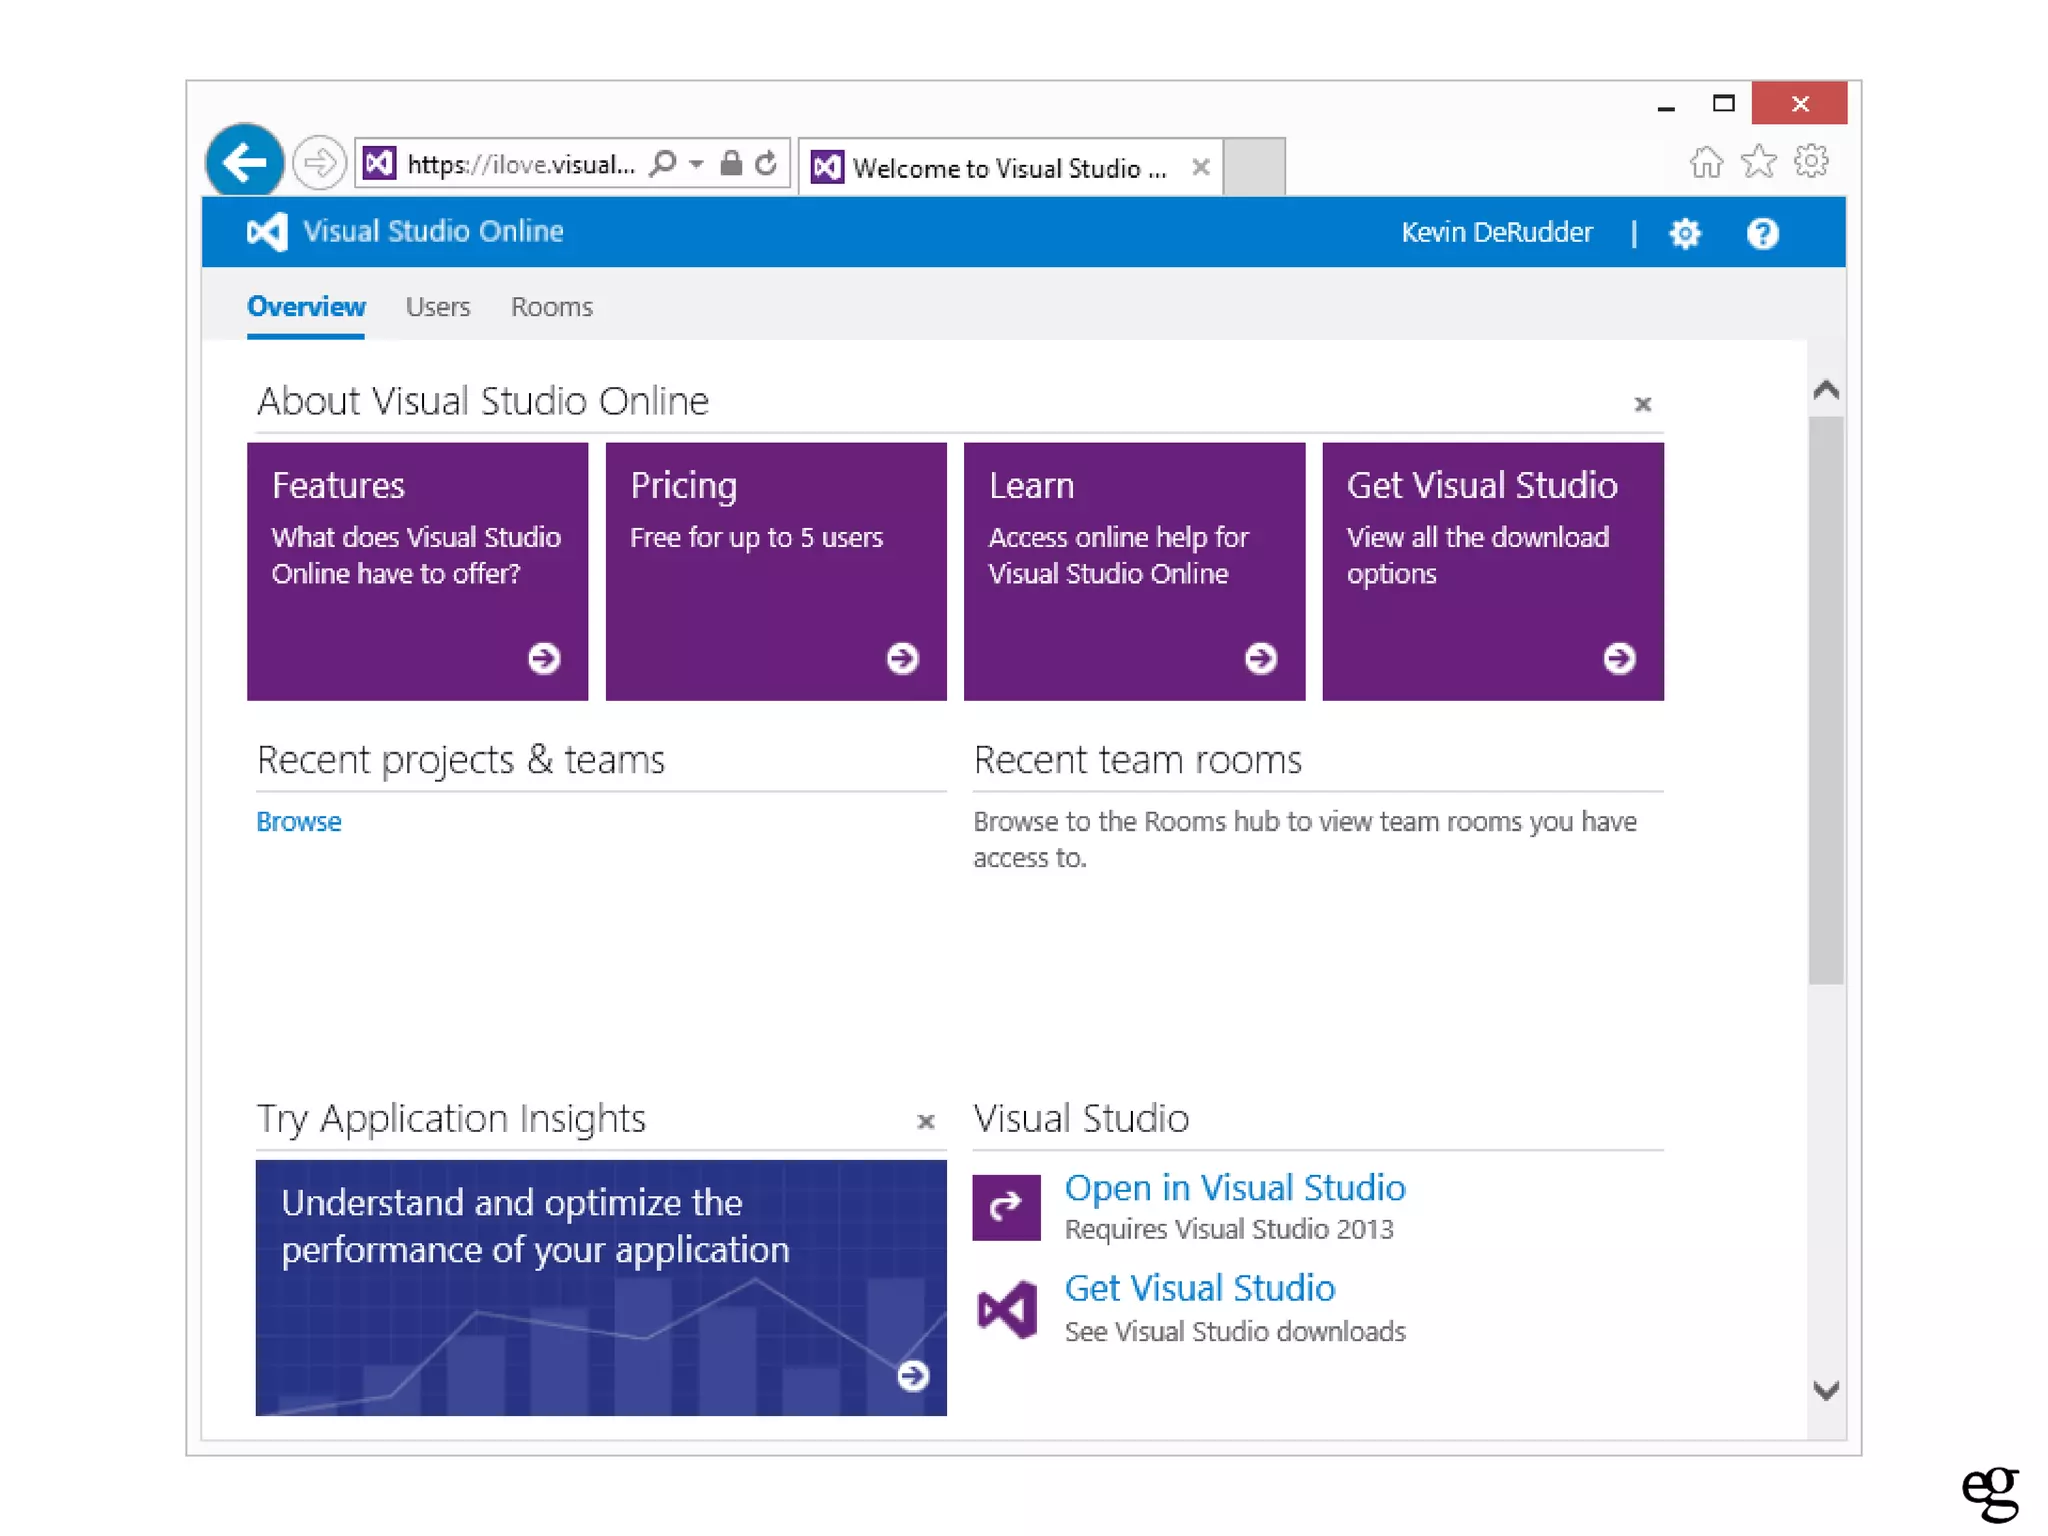Click the Browse projects link
The image size is (2048, 1536).
pos(298,821)
